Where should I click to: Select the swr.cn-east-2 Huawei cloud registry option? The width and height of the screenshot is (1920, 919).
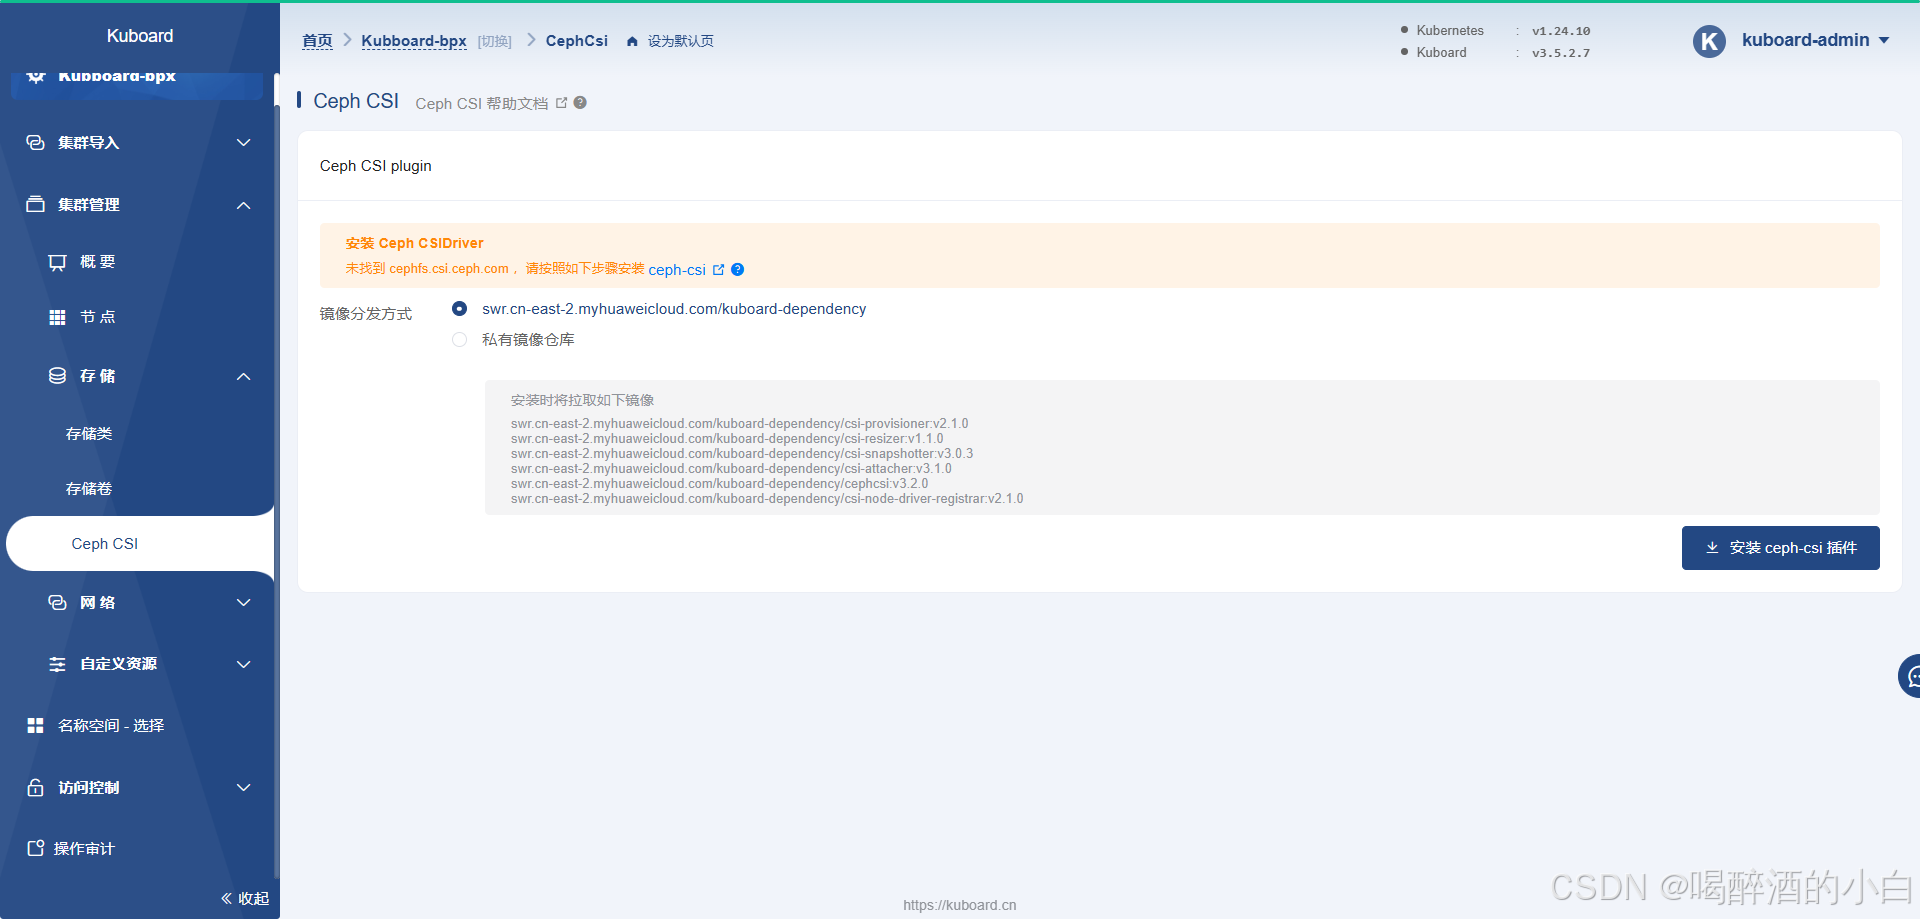[459, 309]
